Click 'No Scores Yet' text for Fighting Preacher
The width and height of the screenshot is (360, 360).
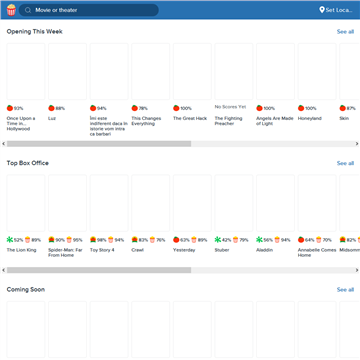pyautogui.click(x=230, y=107)
